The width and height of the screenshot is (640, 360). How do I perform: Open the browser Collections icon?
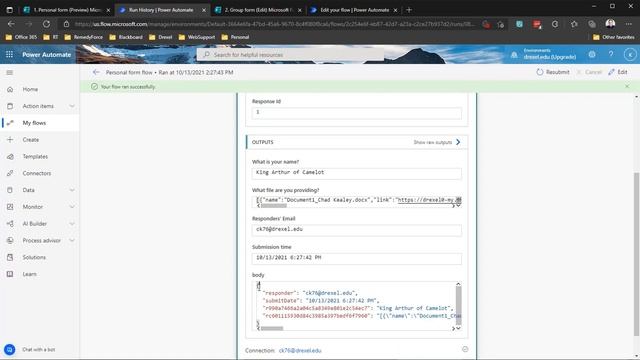point(592,24)
